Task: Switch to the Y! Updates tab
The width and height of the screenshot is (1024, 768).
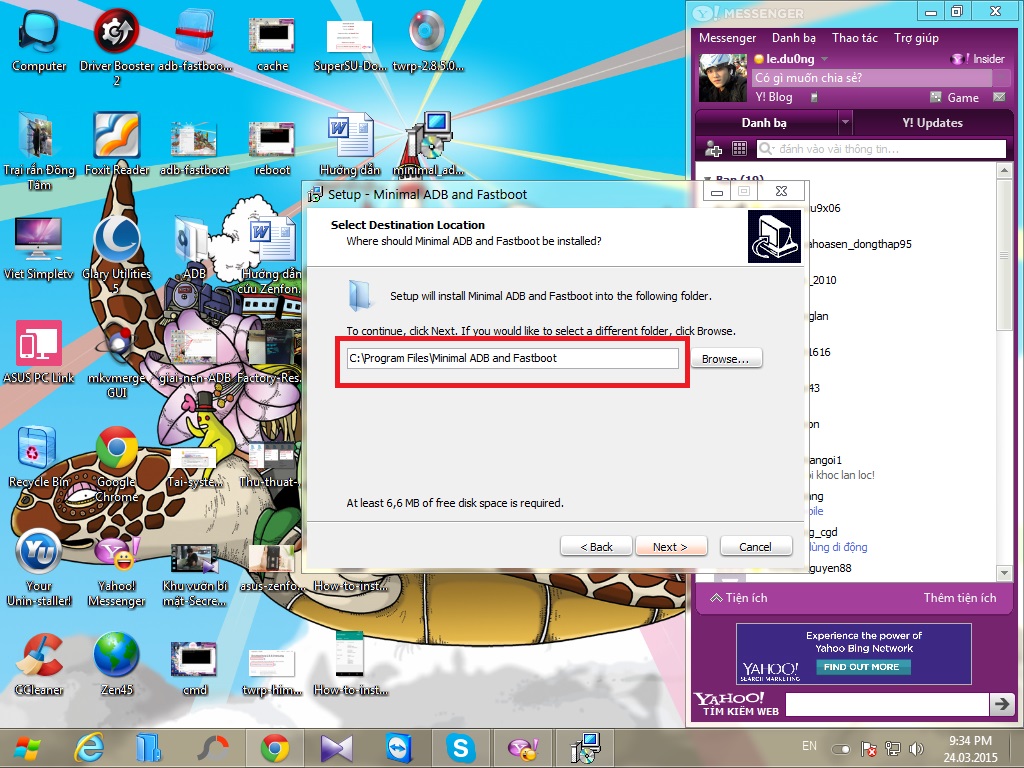Action: tap(932, 123)
